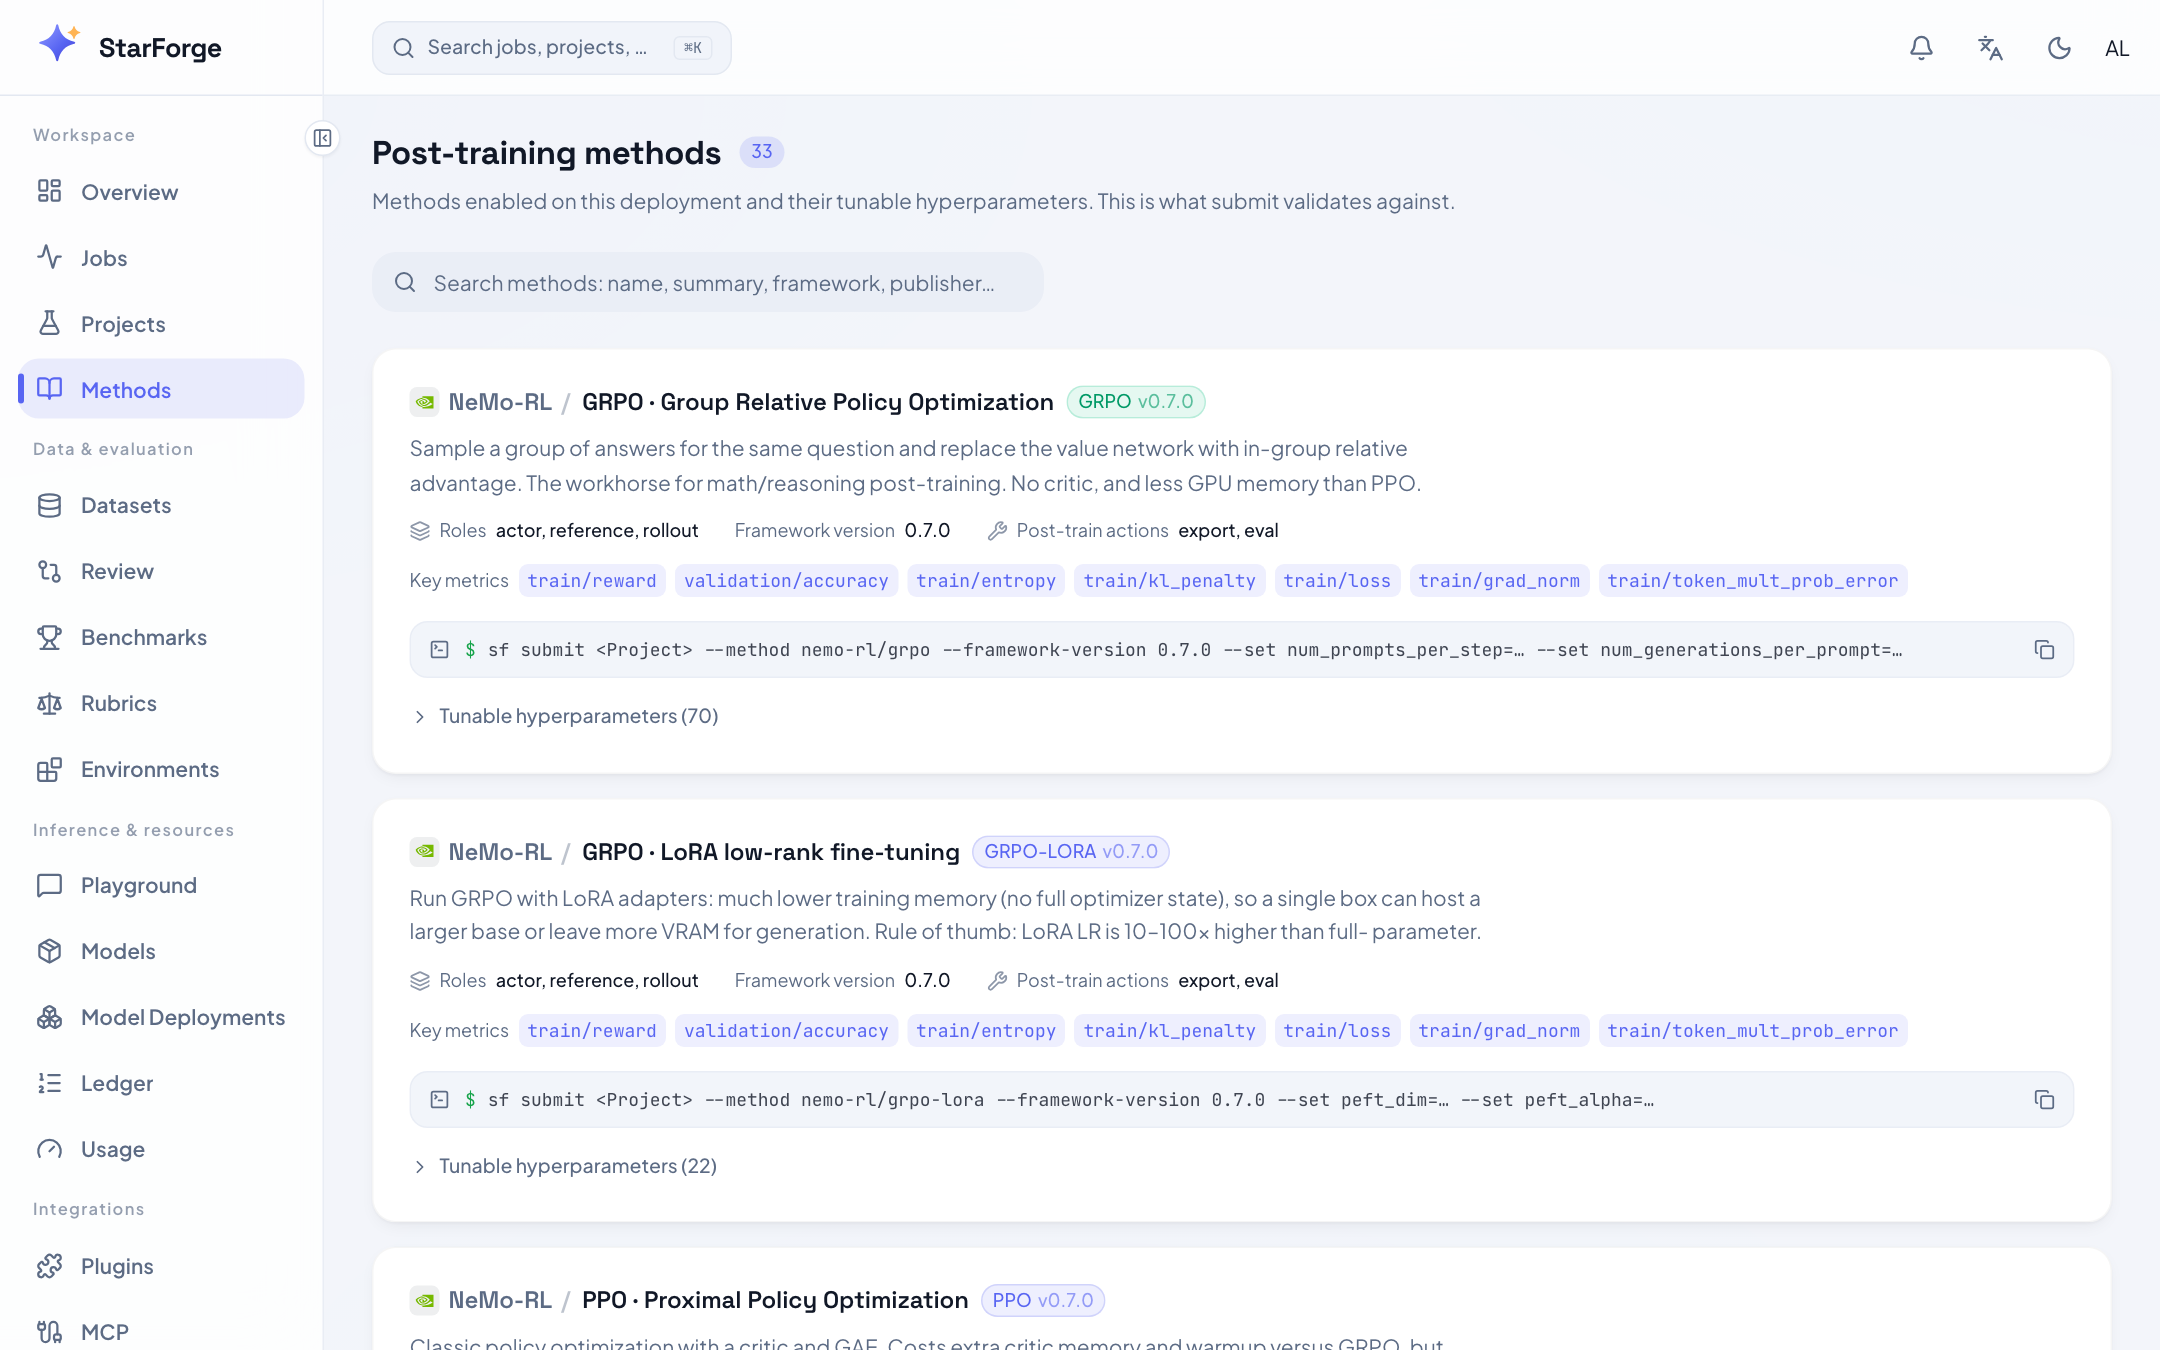The height and width of the screenshot is (1350, 2160).
Task: Click the Usage gauge icon
Action: (x=49, y=1149)
